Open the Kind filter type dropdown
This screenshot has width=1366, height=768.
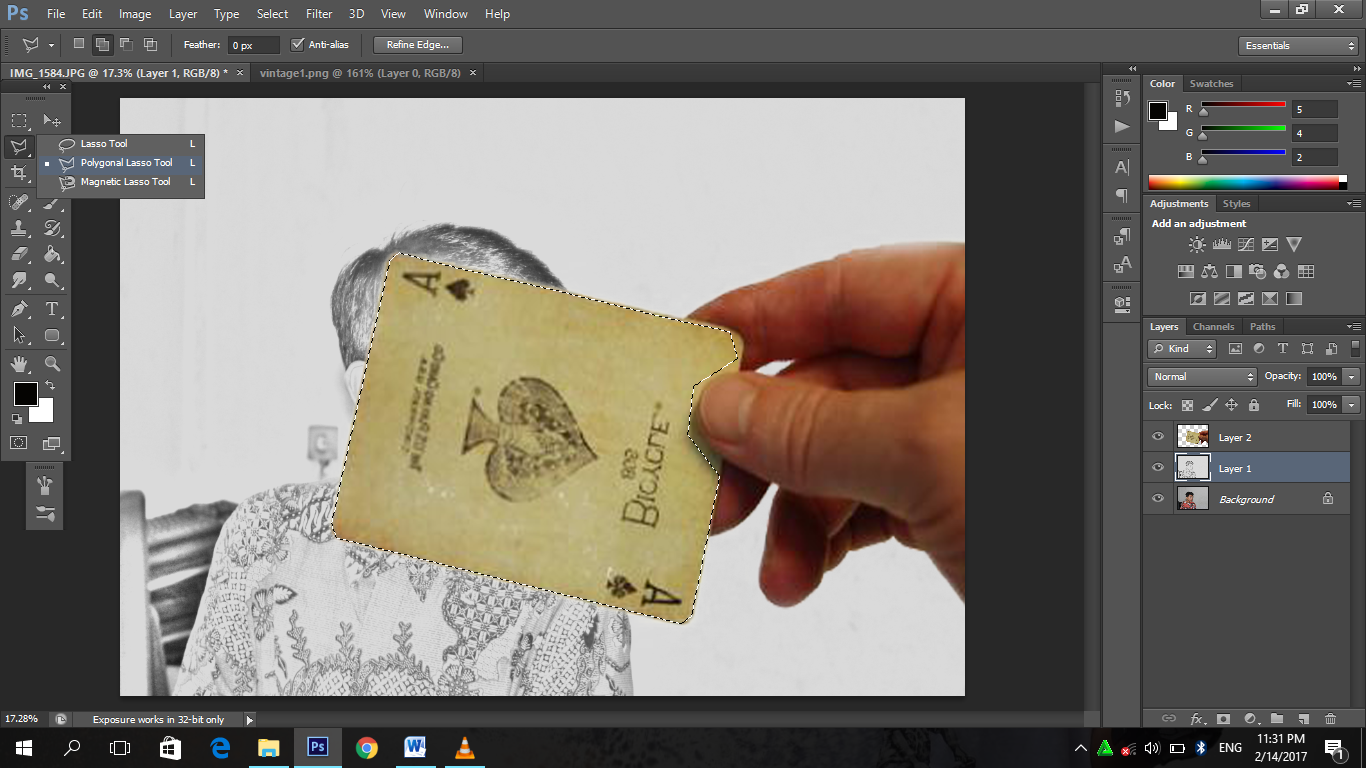click(x=1183, y=349)
